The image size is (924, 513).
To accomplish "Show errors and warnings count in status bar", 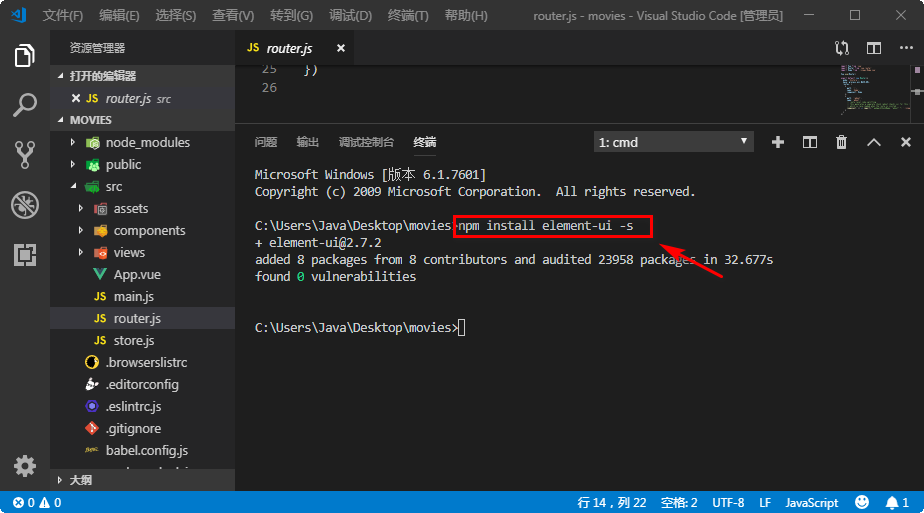I will pos(37,502).
